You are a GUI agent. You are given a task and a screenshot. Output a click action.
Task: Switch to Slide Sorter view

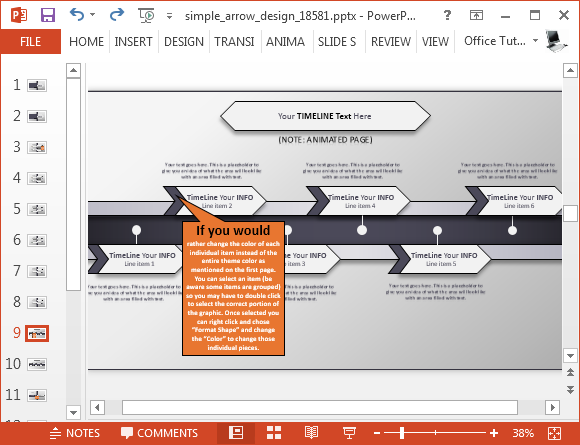pos(274,433)
